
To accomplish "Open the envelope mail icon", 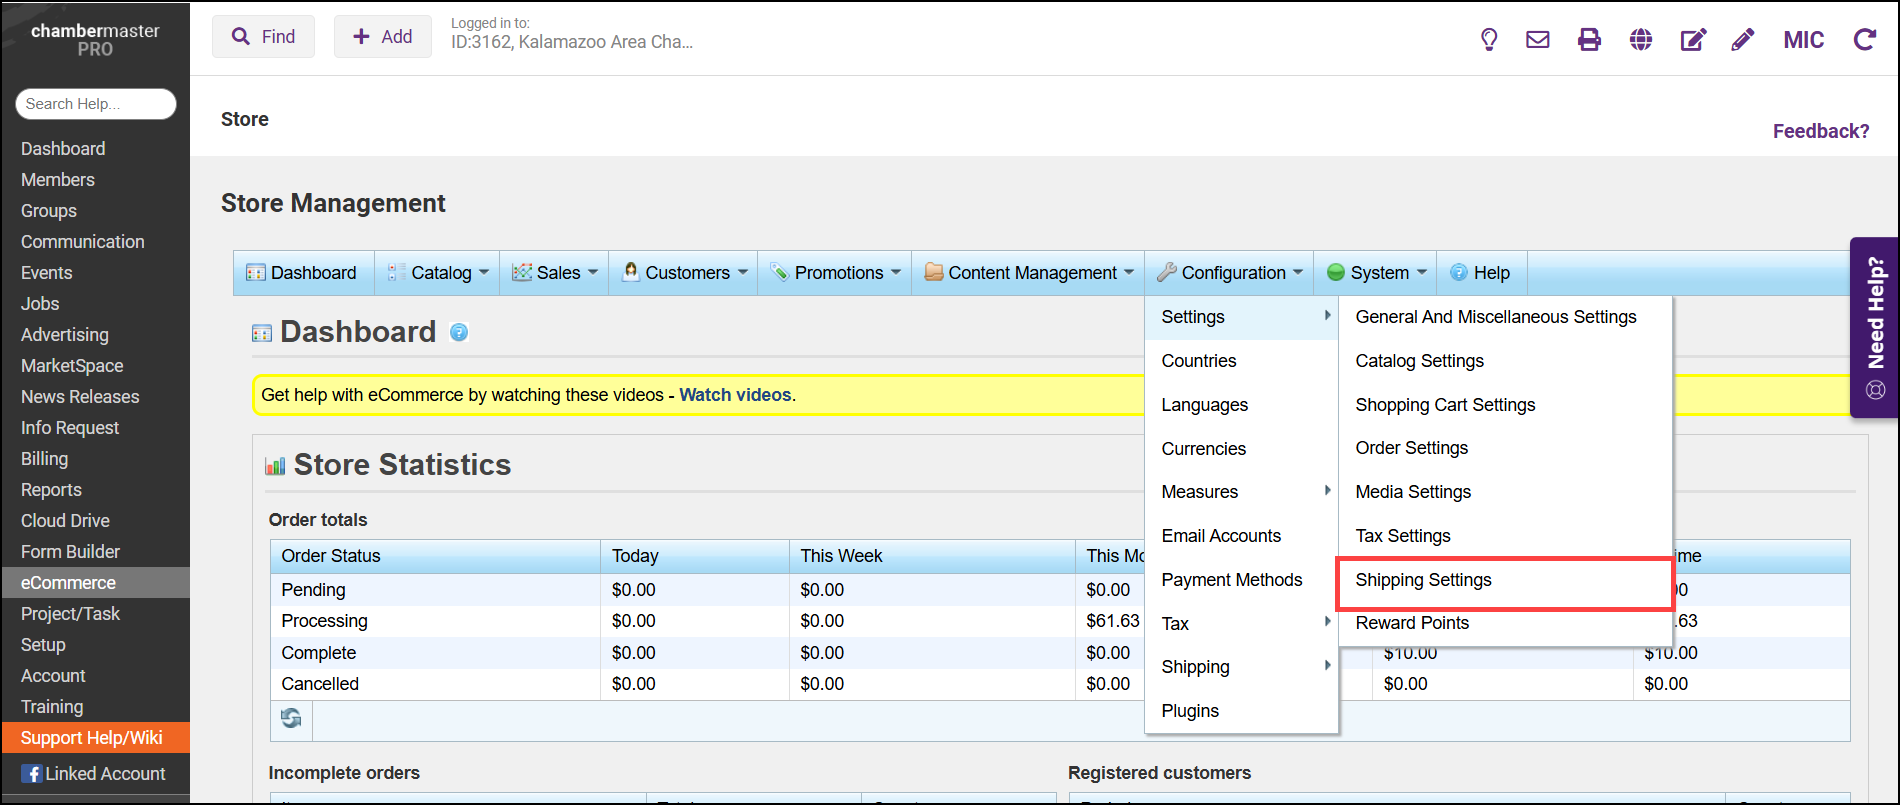I will [x=1538, y=40].
